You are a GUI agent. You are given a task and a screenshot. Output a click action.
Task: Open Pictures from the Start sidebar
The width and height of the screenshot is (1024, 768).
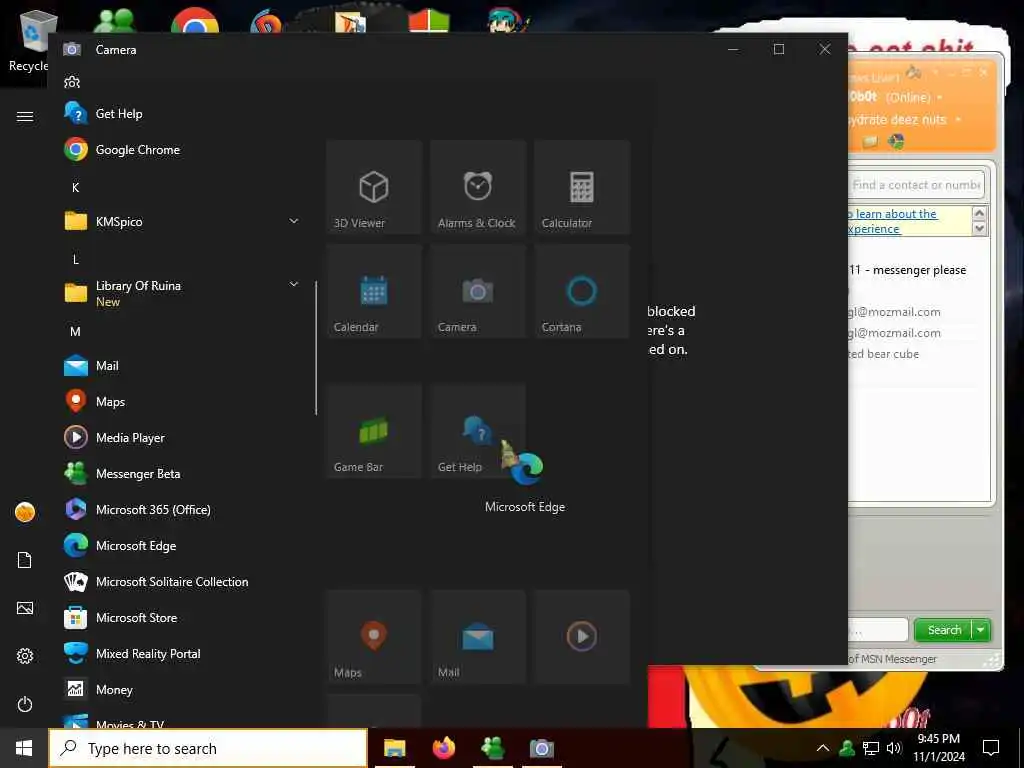[25, 608]
